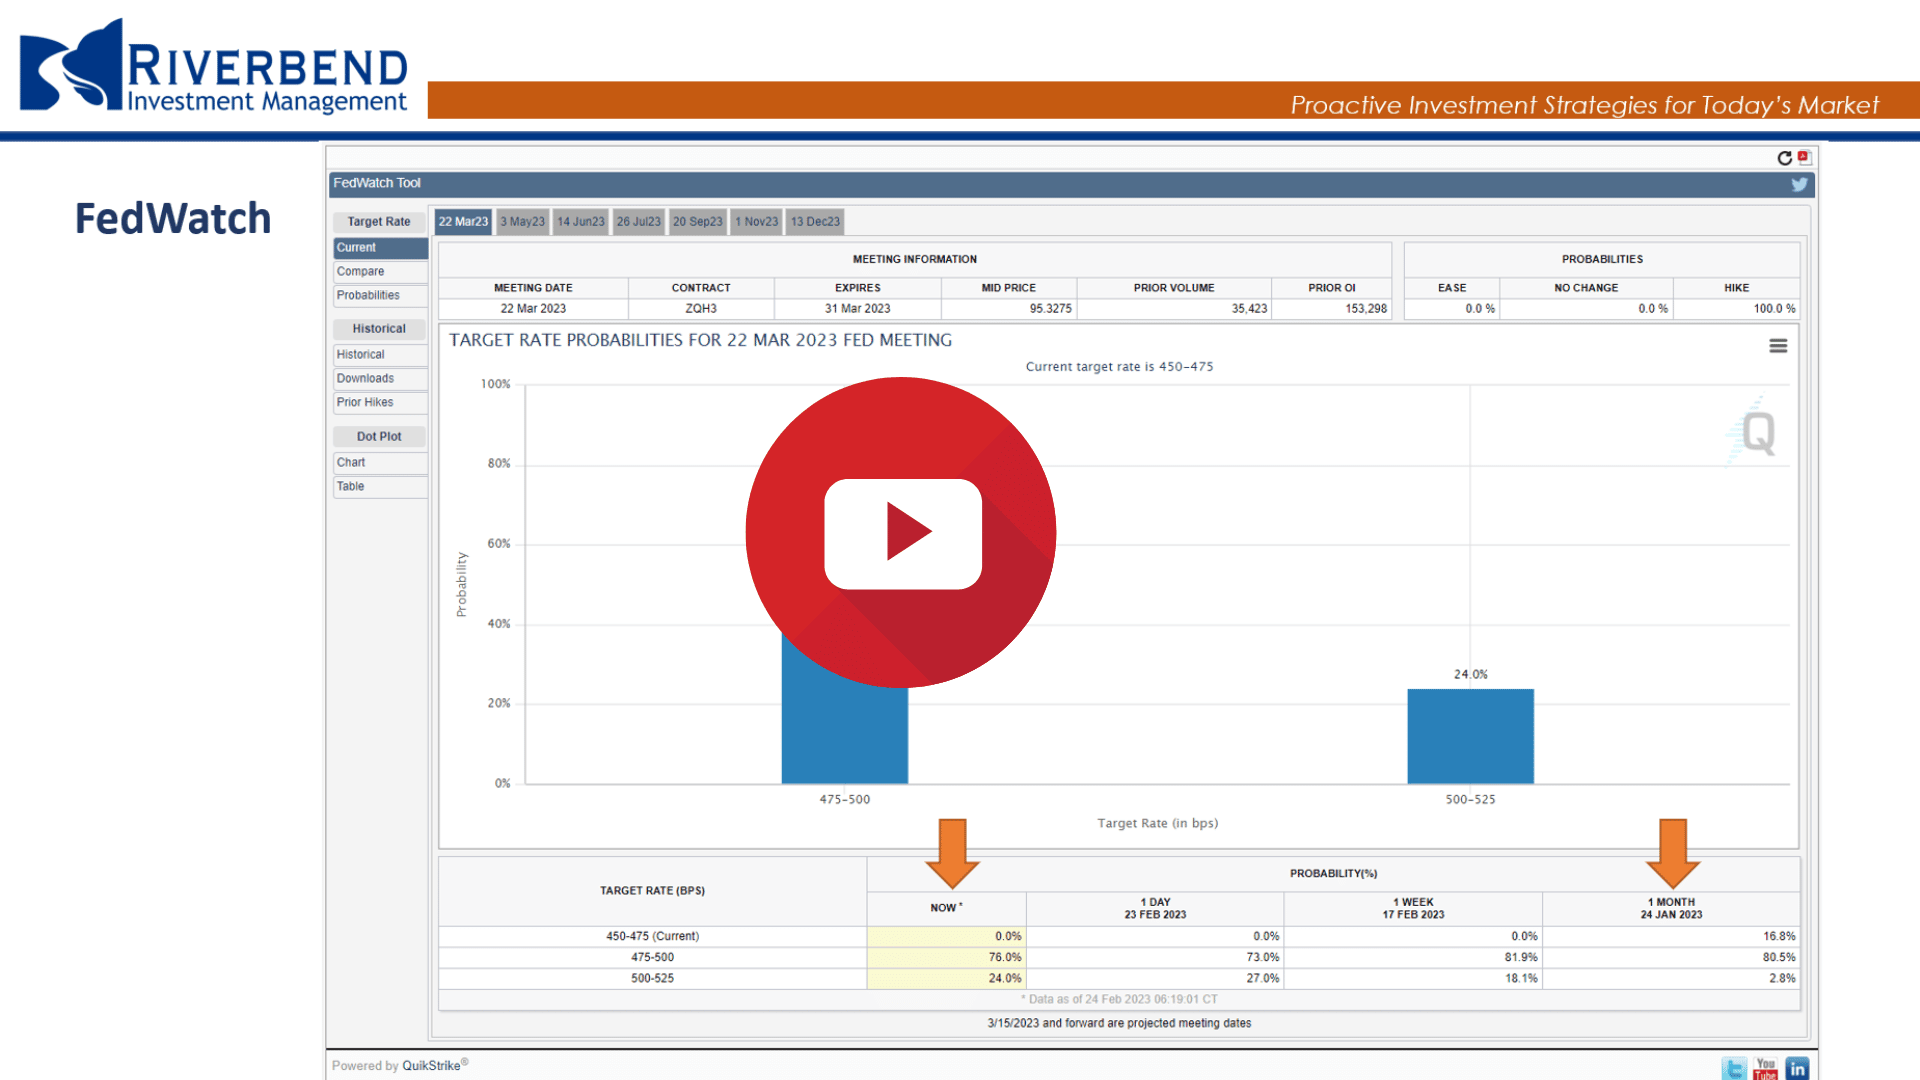Click the 500-525 row label in the table
Image resolution: width=1920 pixels, height=1080 pixels.
pos(652,979)
